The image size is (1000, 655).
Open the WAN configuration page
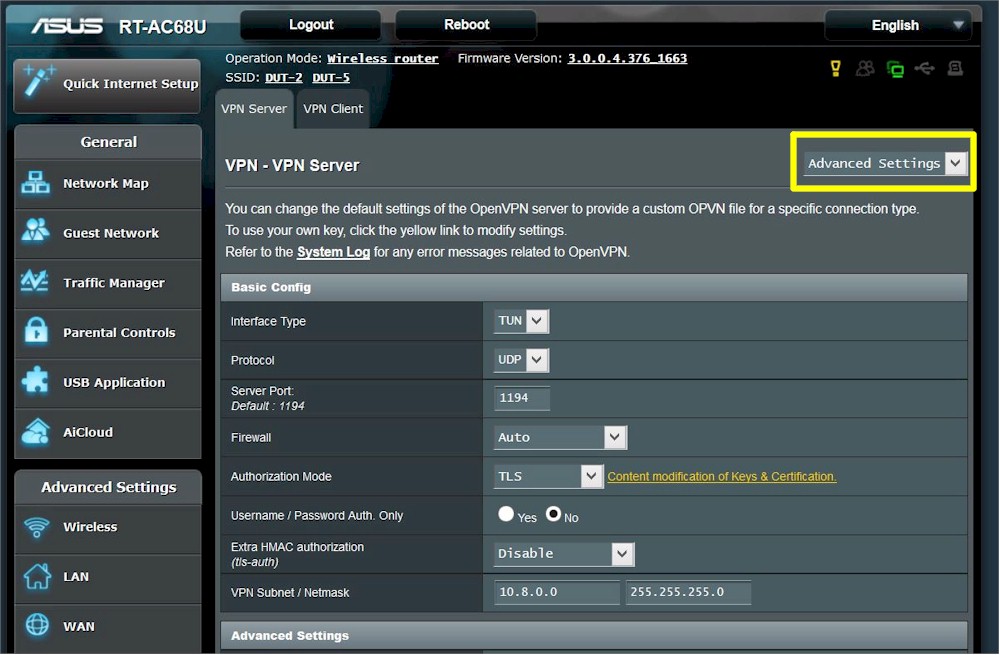[x=107, y=627]
